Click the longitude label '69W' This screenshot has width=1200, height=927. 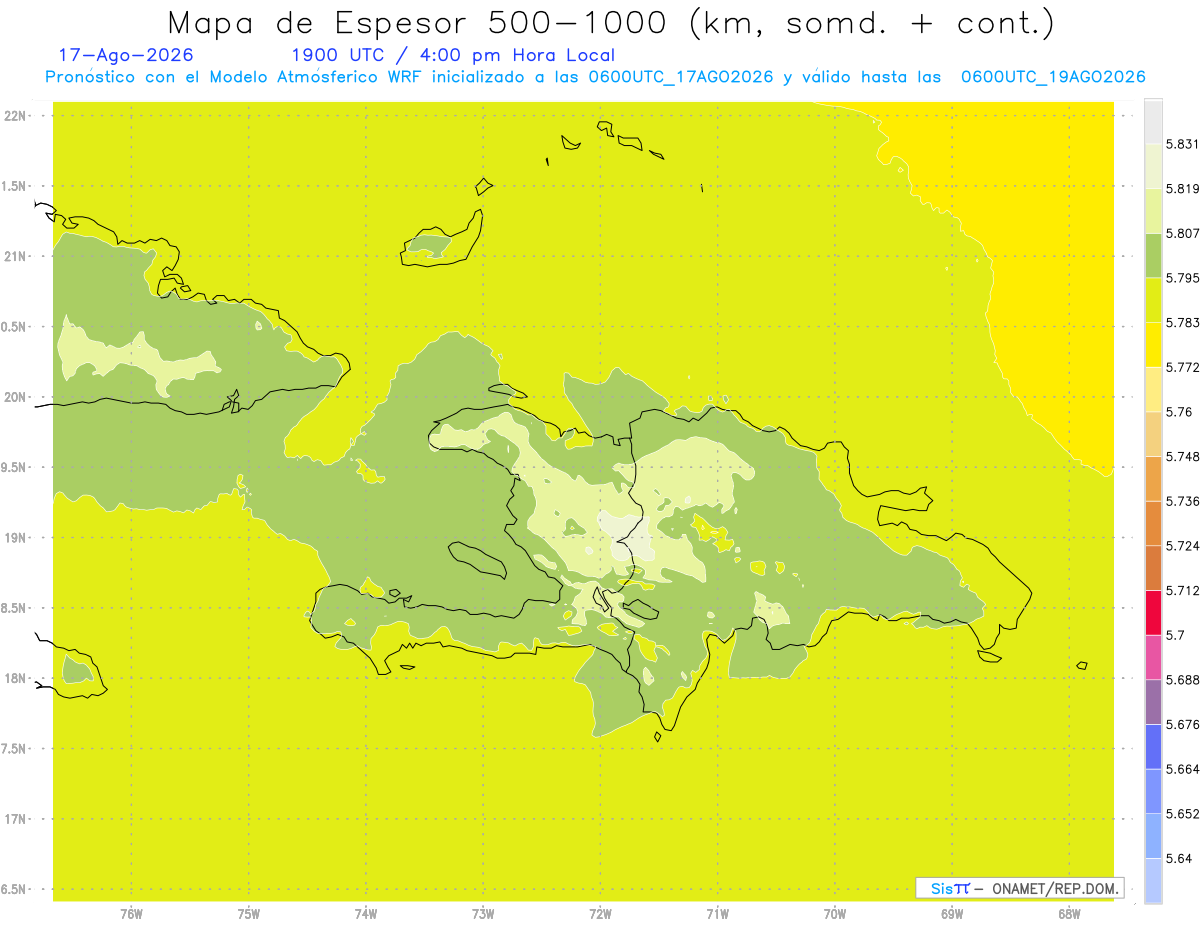click(952, 913)
